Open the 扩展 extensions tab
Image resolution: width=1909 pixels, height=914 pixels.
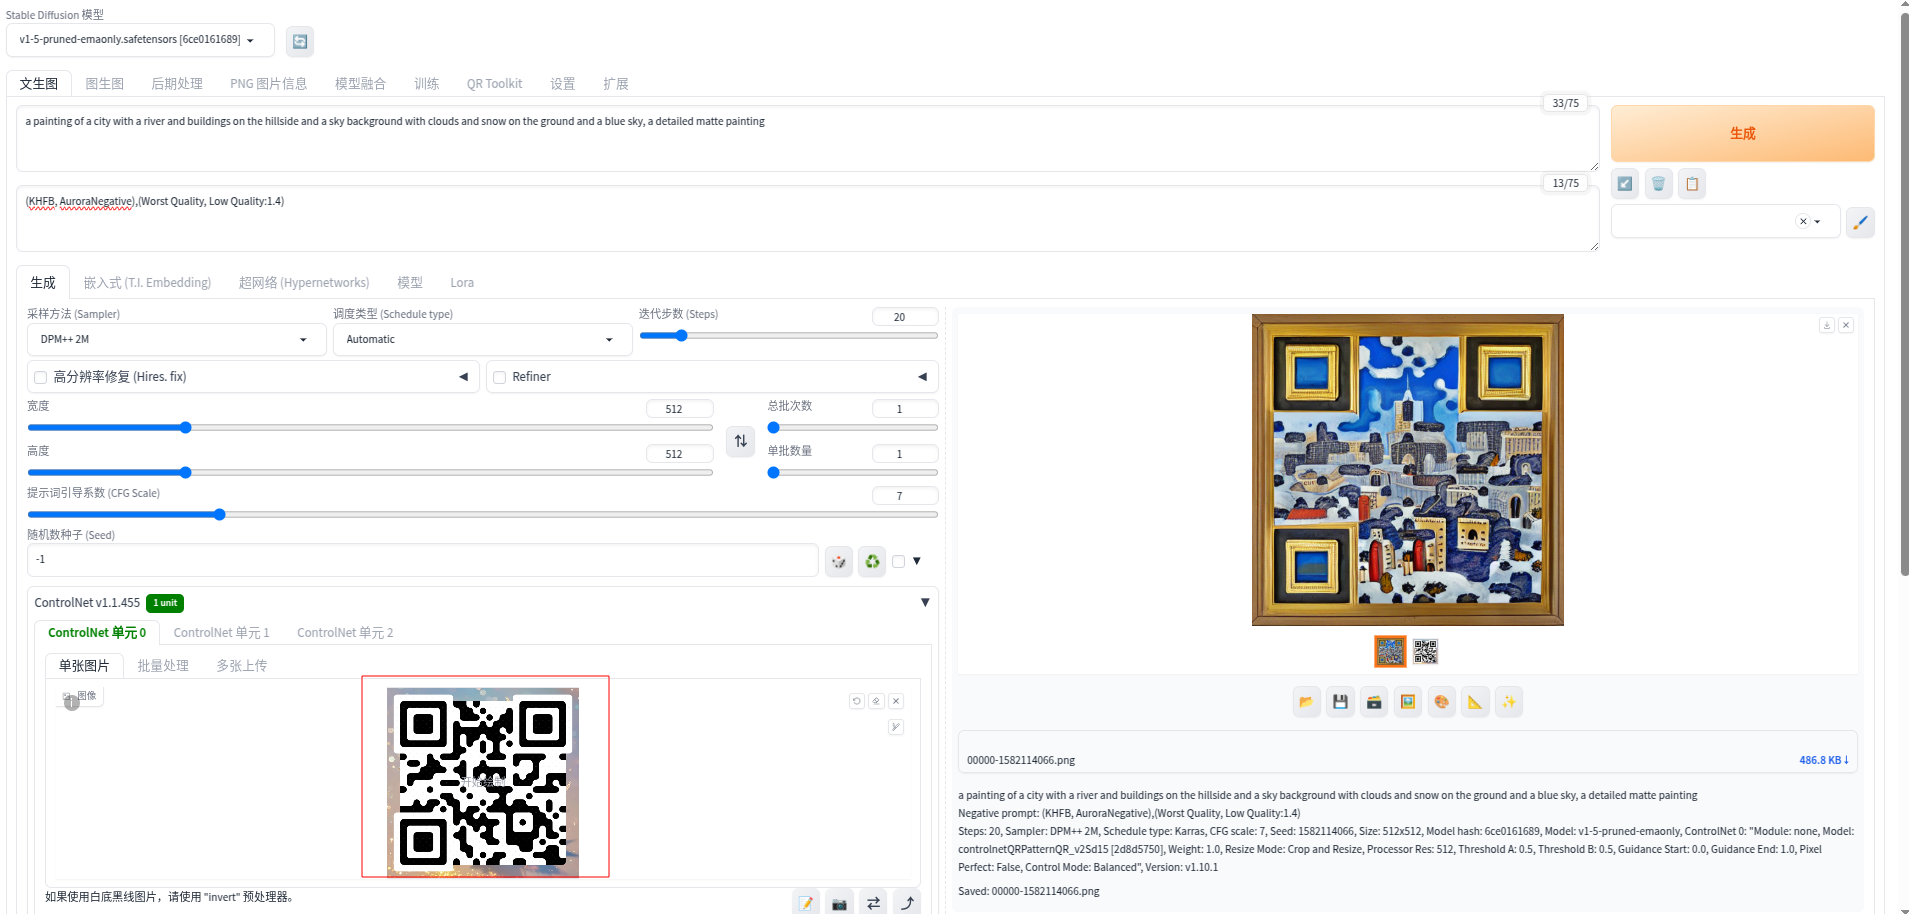pyautogui.click(x=616, y=84)
